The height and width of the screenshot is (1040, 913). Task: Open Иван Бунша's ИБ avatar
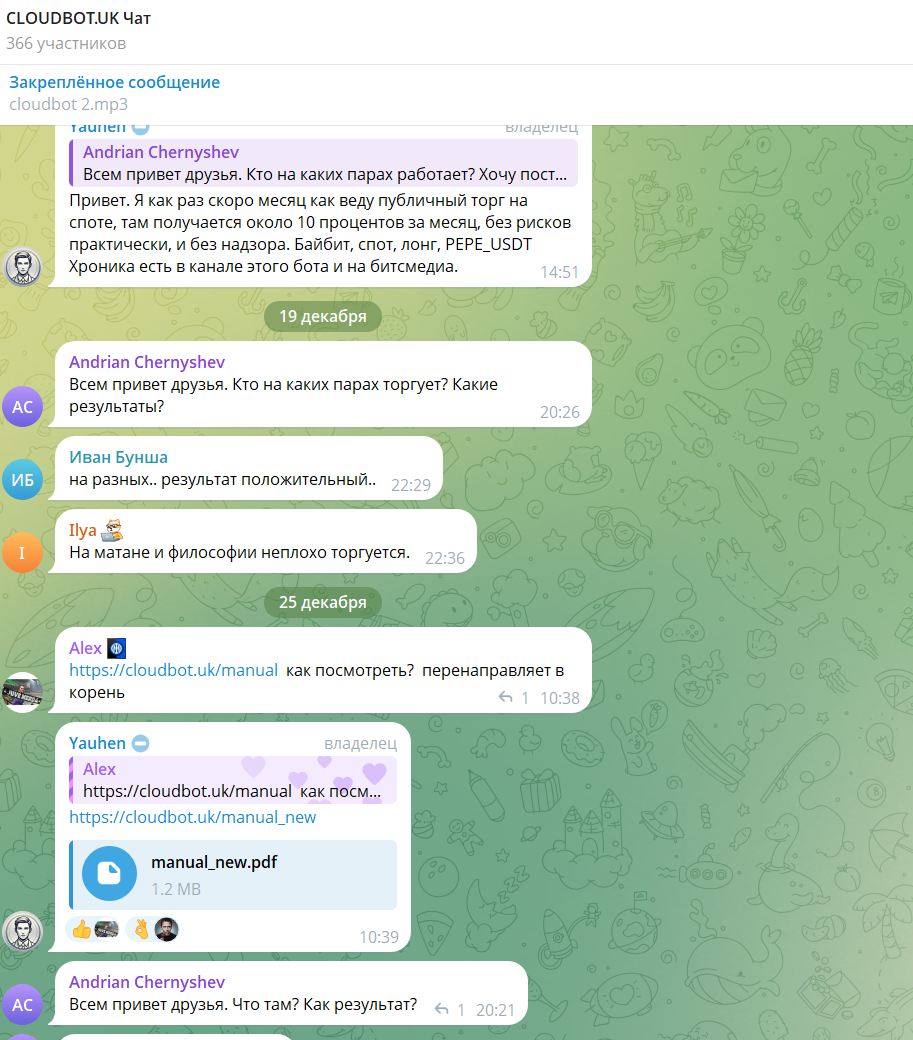tap(23, 480)
